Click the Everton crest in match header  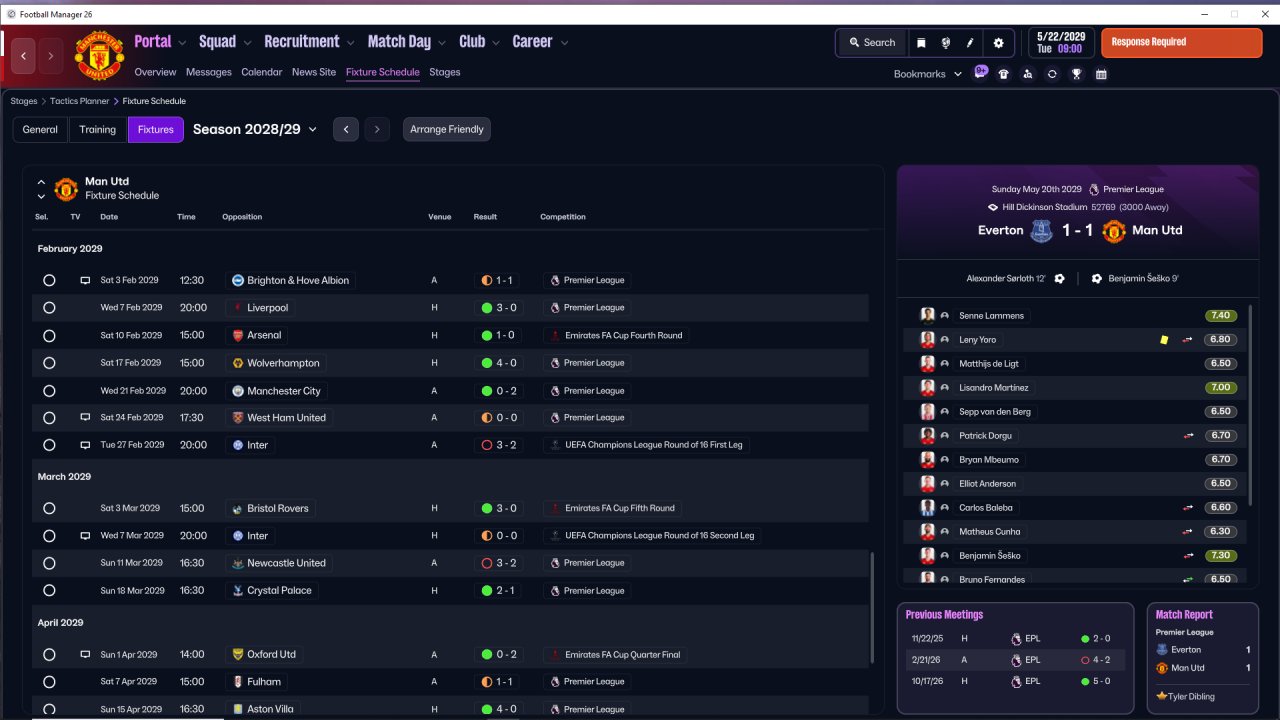[1040, 231]
